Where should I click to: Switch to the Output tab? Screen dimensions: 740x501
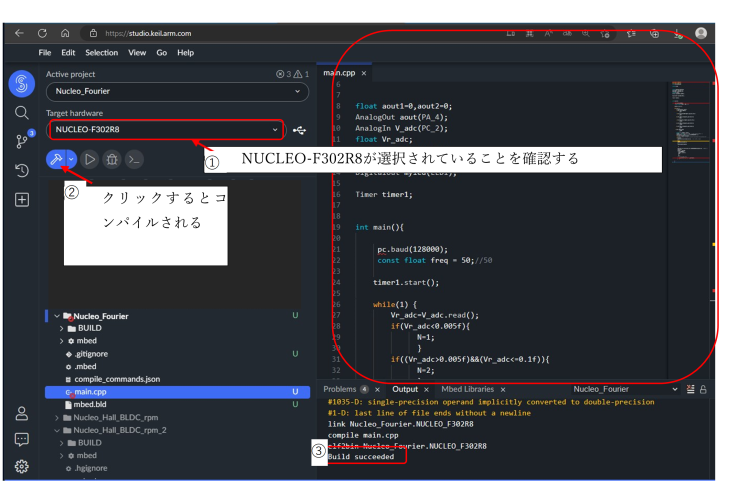coord(405,389)
